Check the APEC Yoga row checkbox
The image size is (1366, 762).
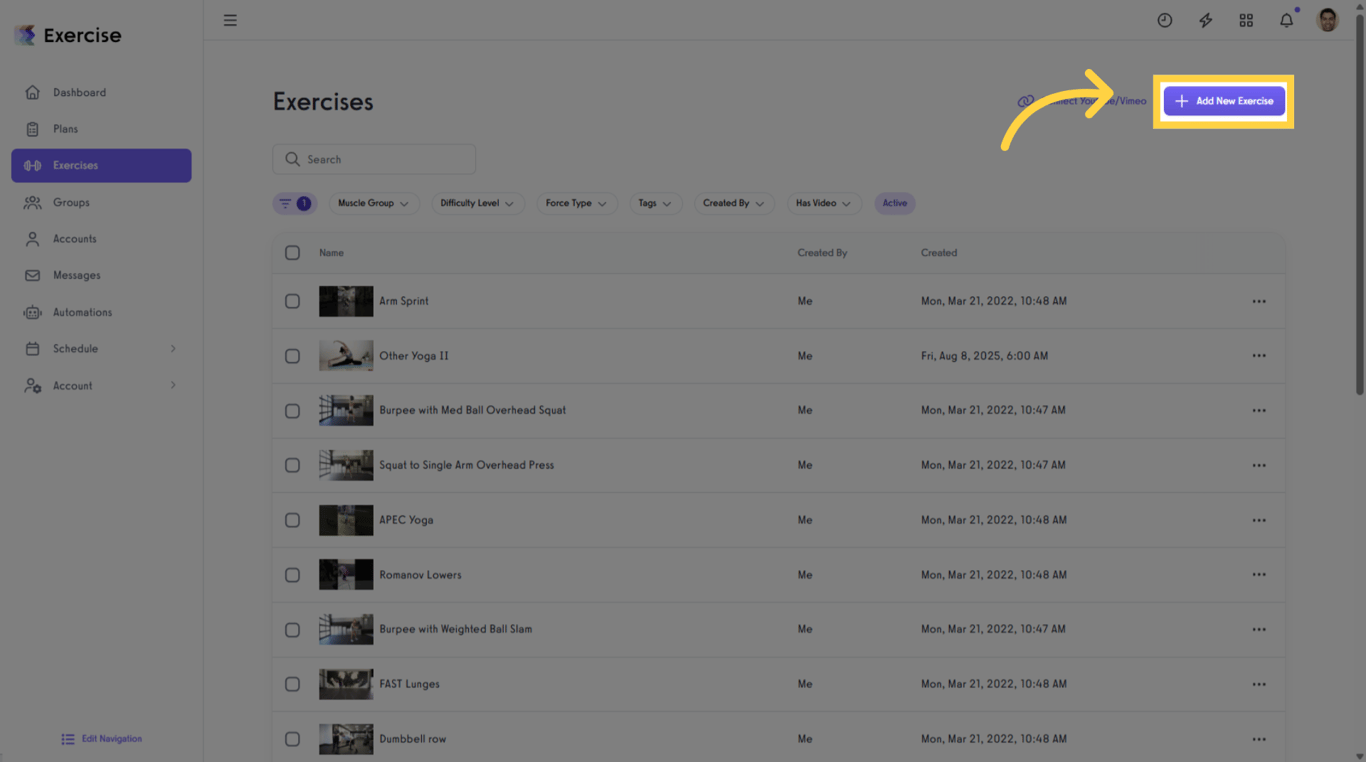(292, 520)
